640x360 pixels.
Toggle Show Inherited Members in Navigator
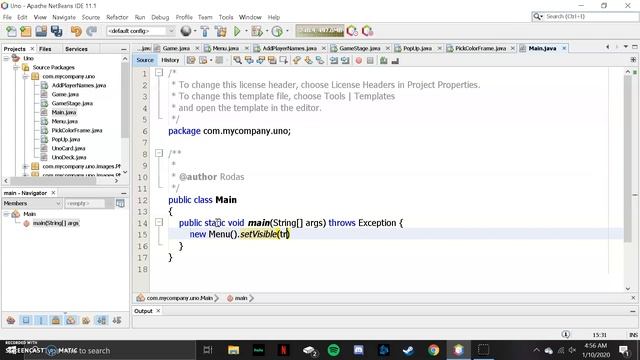point(11,320)
